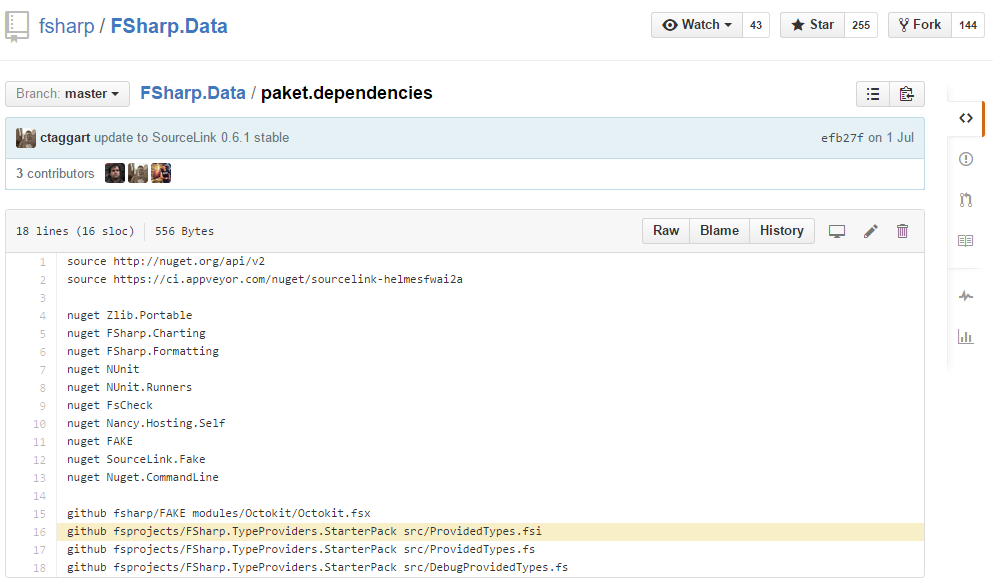Open commit hash efb27f

842,137
